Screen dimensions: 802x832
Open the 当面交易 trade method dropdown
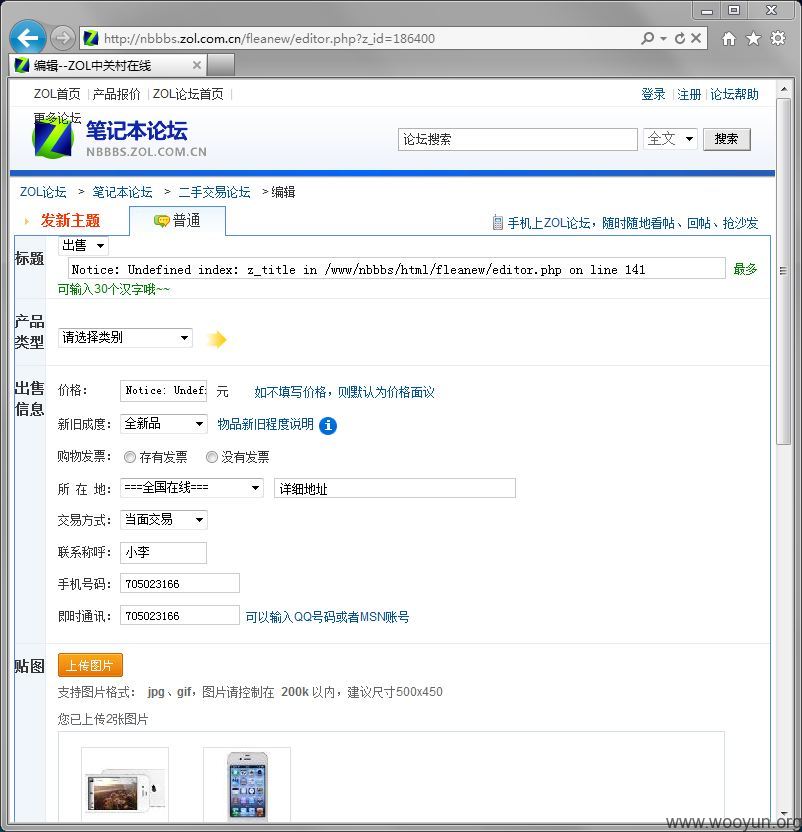point(163,519)
